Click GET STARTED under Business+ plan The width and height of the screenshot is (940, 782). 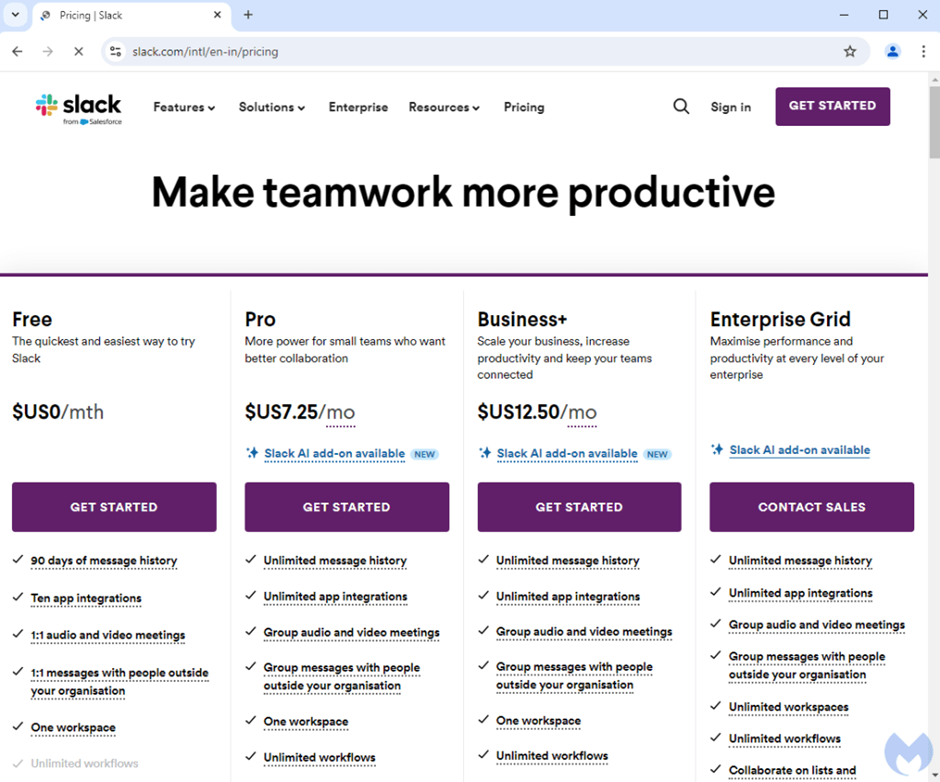click(x=579, y=507)
